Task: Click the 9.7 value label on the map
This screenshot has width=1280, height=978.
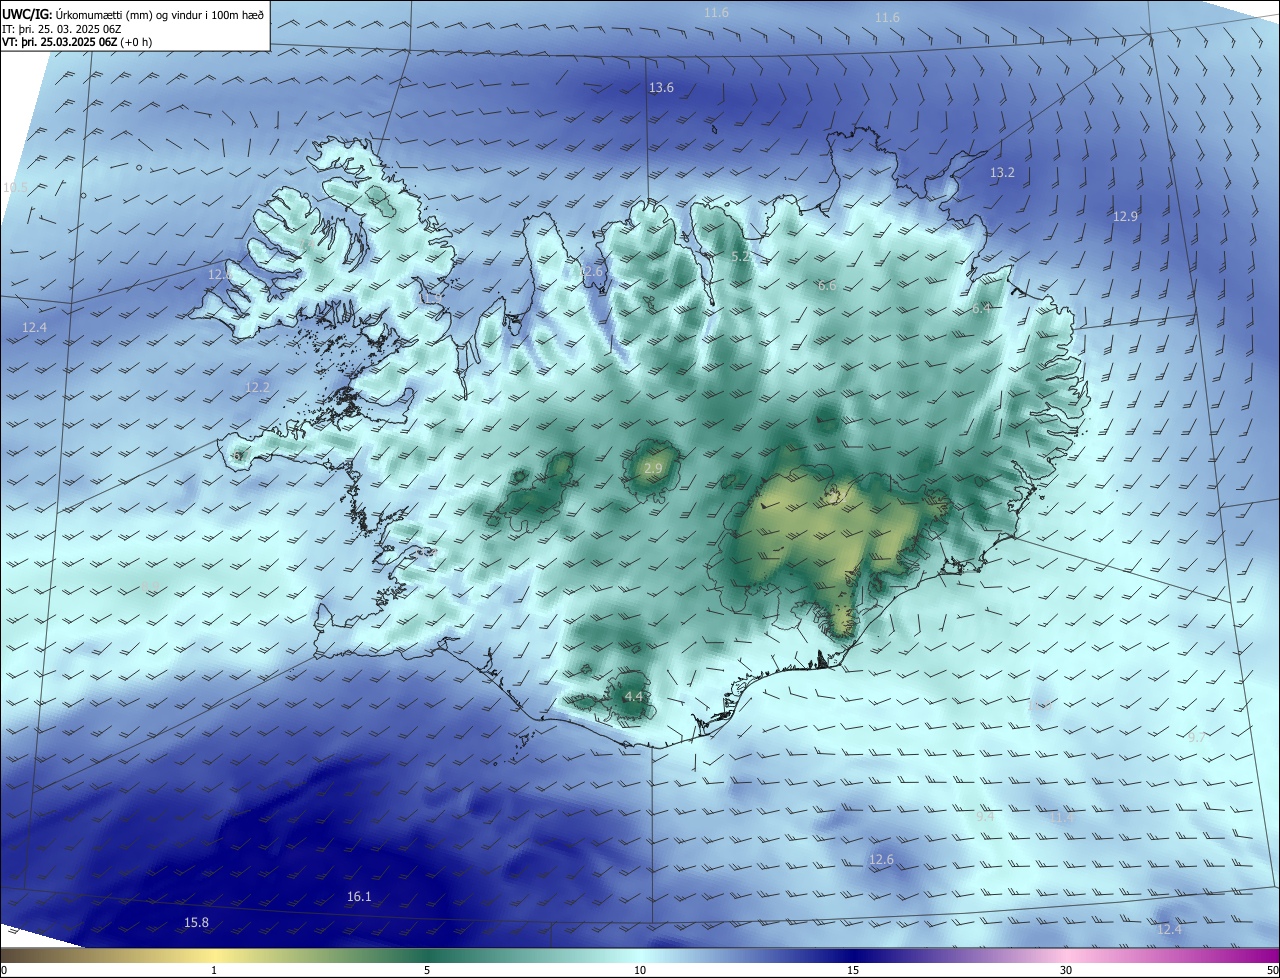Action: pos(1197,737)
